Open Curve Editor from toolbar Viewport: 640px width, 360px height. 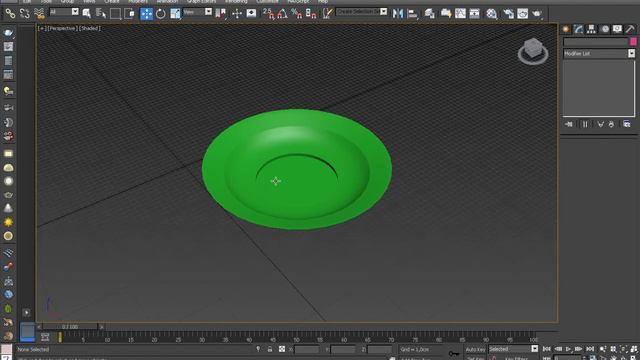[460, 14]
